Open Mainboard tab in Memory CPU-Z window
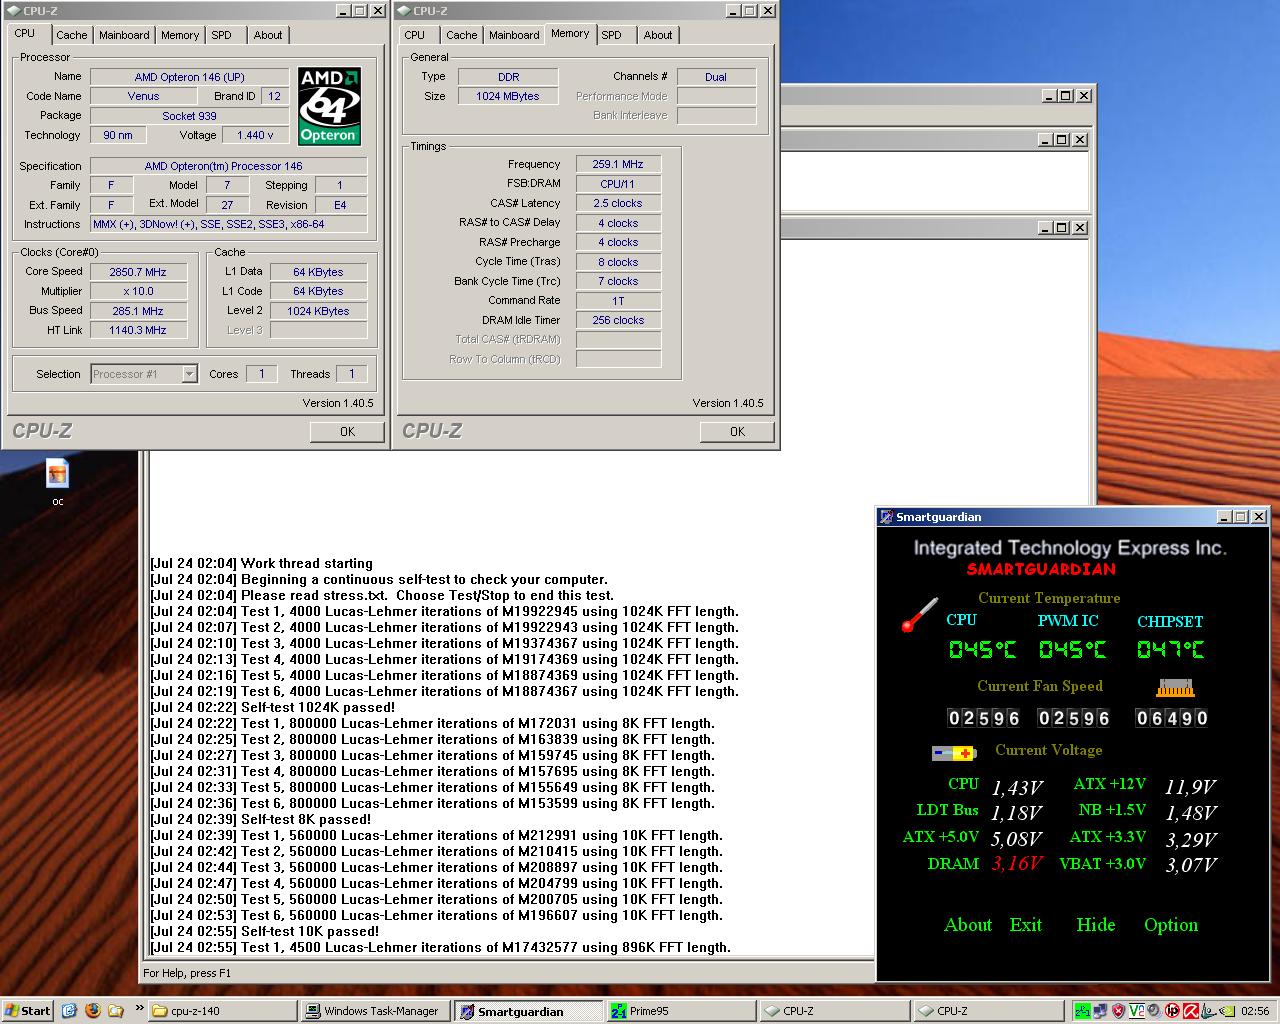This screenshot has height=1024, width=1280. click(x=514, y=35)
